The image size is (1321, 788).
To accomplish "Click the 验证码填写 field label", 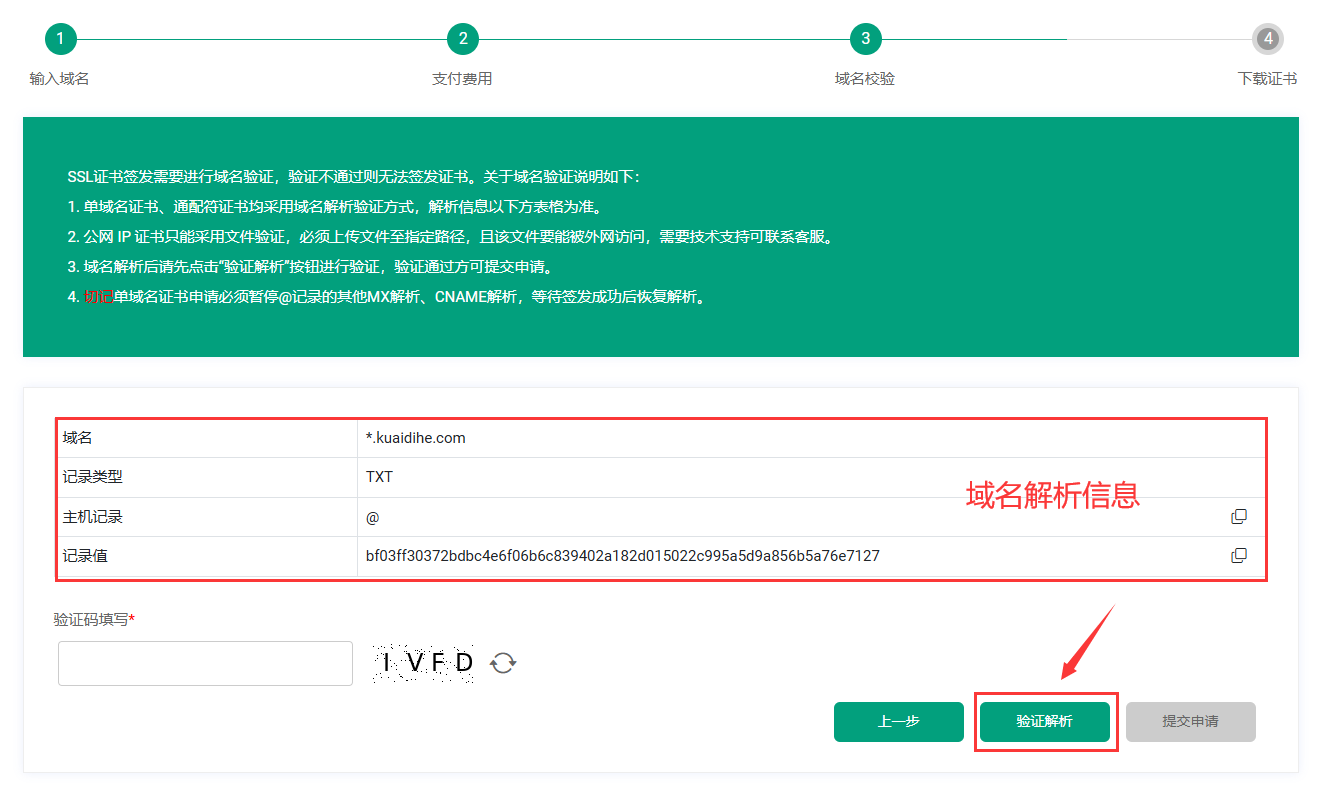I will (94, 620).
